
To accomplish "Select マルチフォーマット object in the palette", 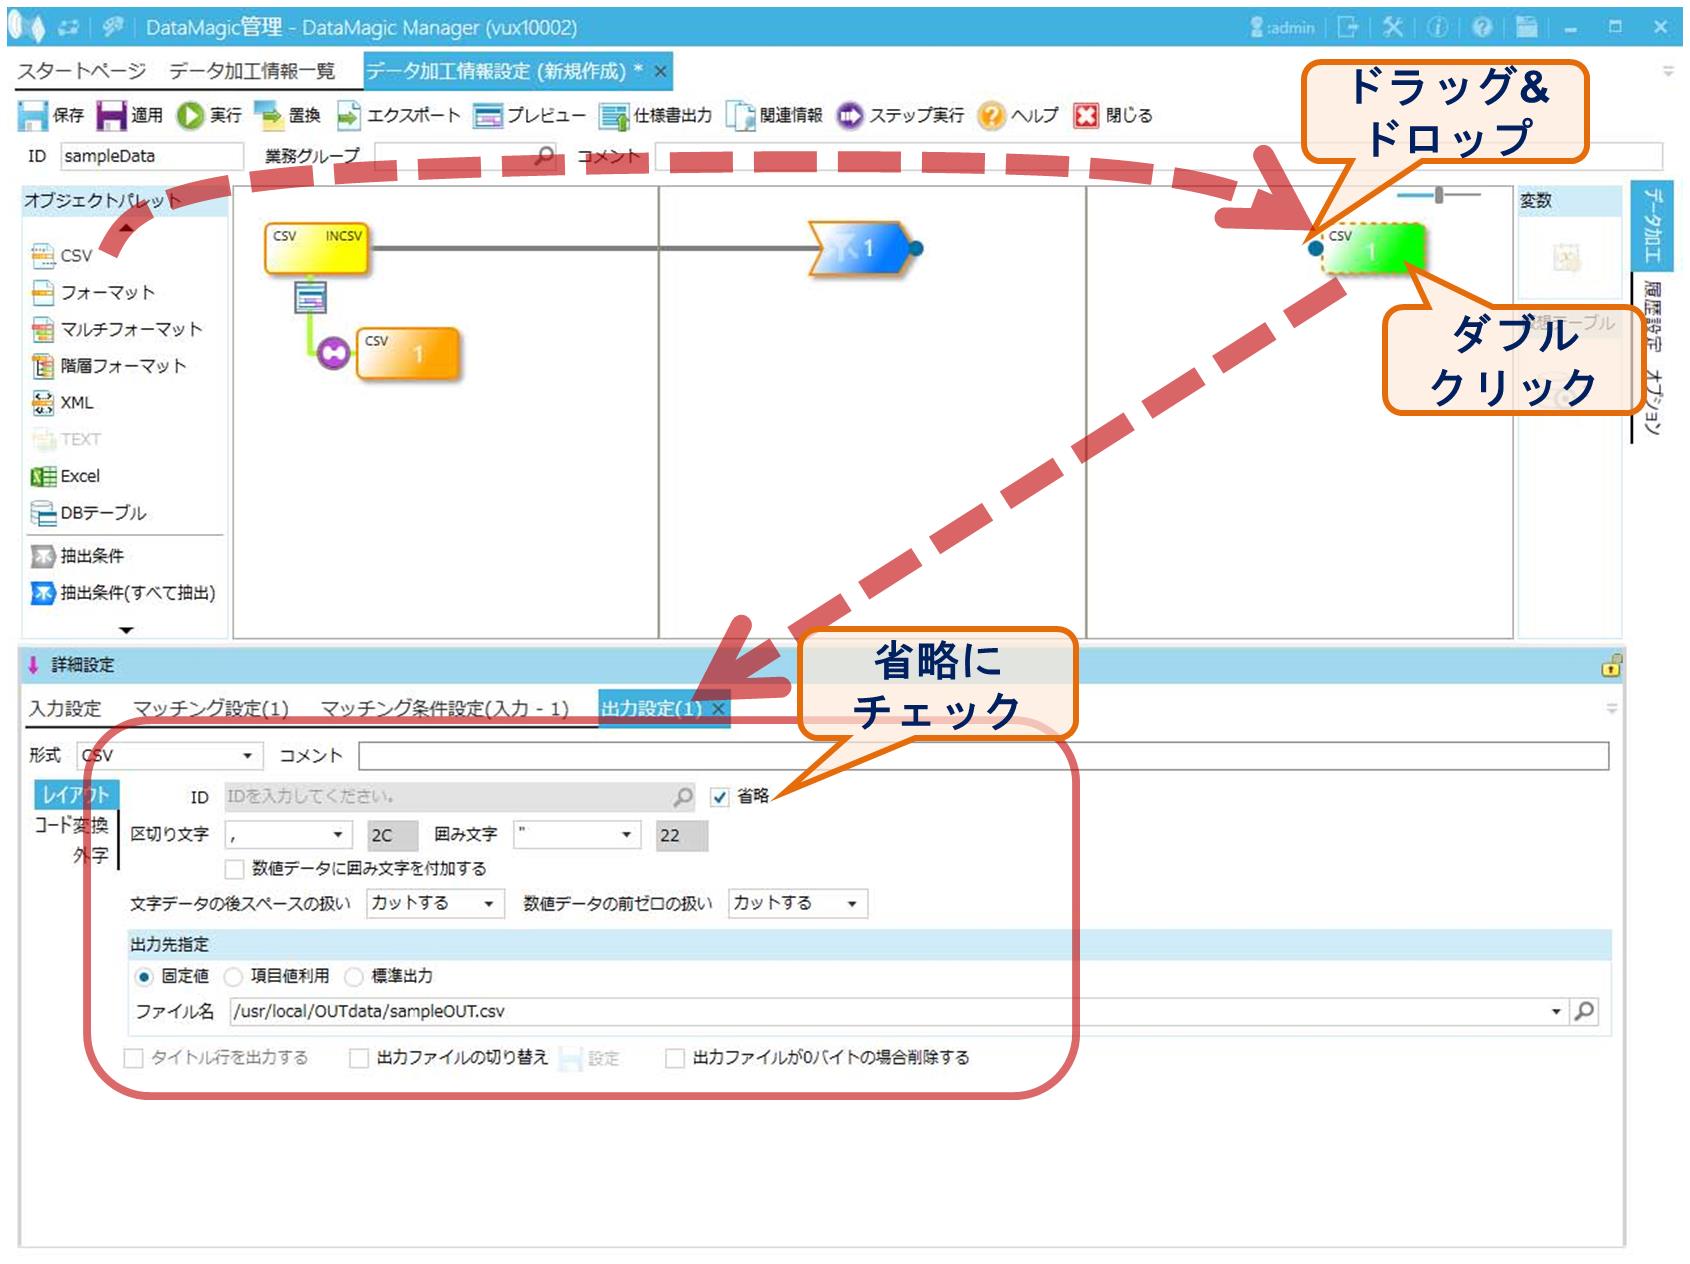I will click(116, 329).
